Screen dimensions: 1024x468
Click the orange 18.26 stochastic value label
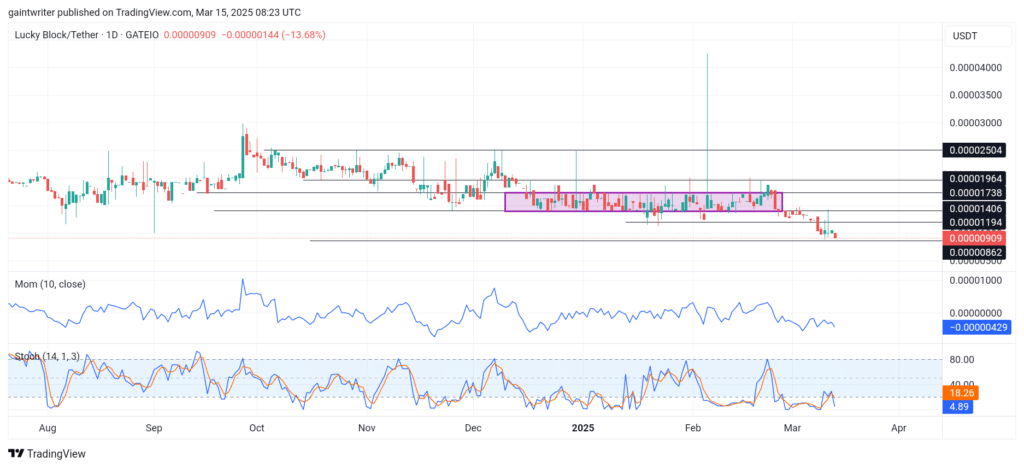(959, 394)
